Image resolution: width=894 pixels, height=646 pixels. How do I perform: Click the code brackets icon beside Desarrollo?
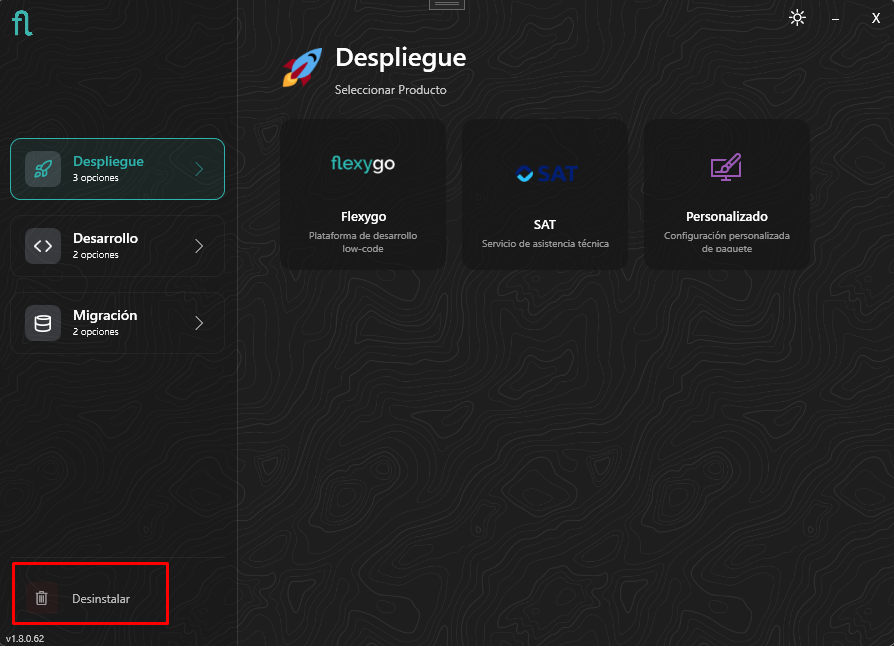(x=43, y=246)
